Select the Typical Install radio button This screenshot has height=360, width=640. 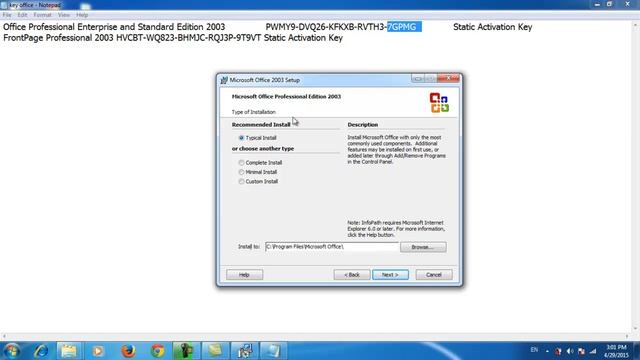(241, 138)
